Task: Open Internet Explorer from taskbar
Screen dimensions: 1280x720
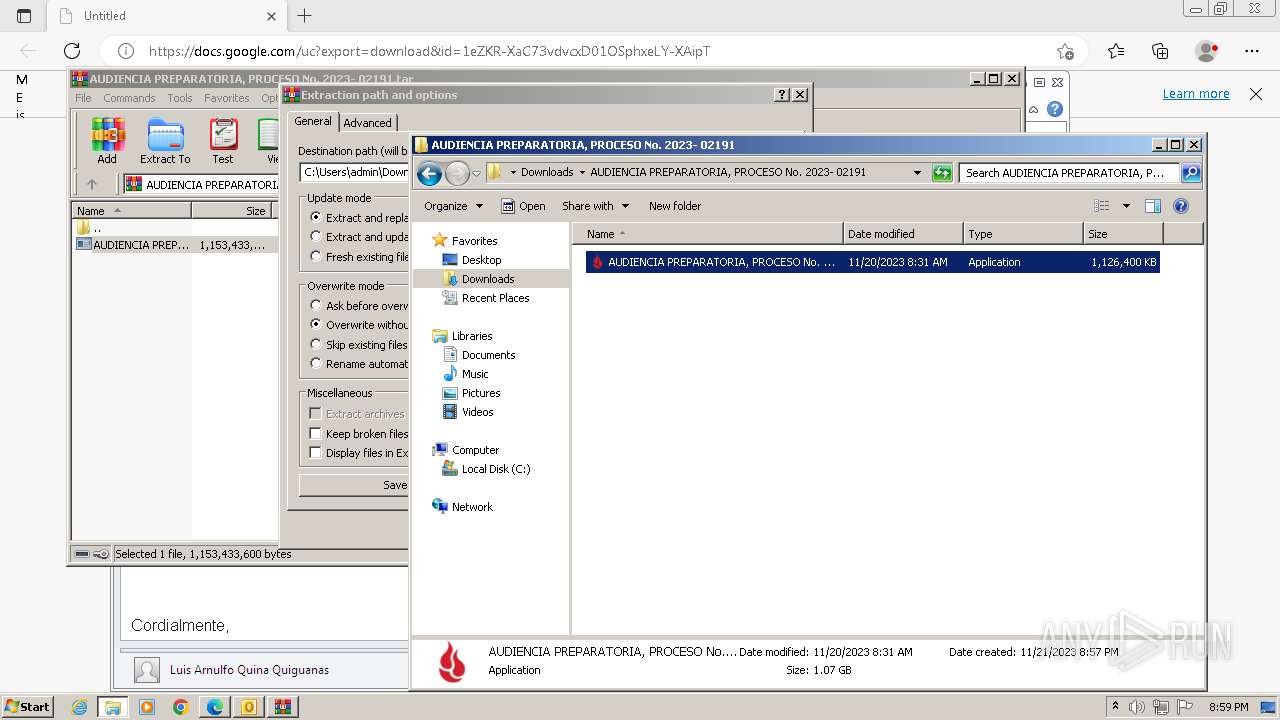Action: click(80, 707)
